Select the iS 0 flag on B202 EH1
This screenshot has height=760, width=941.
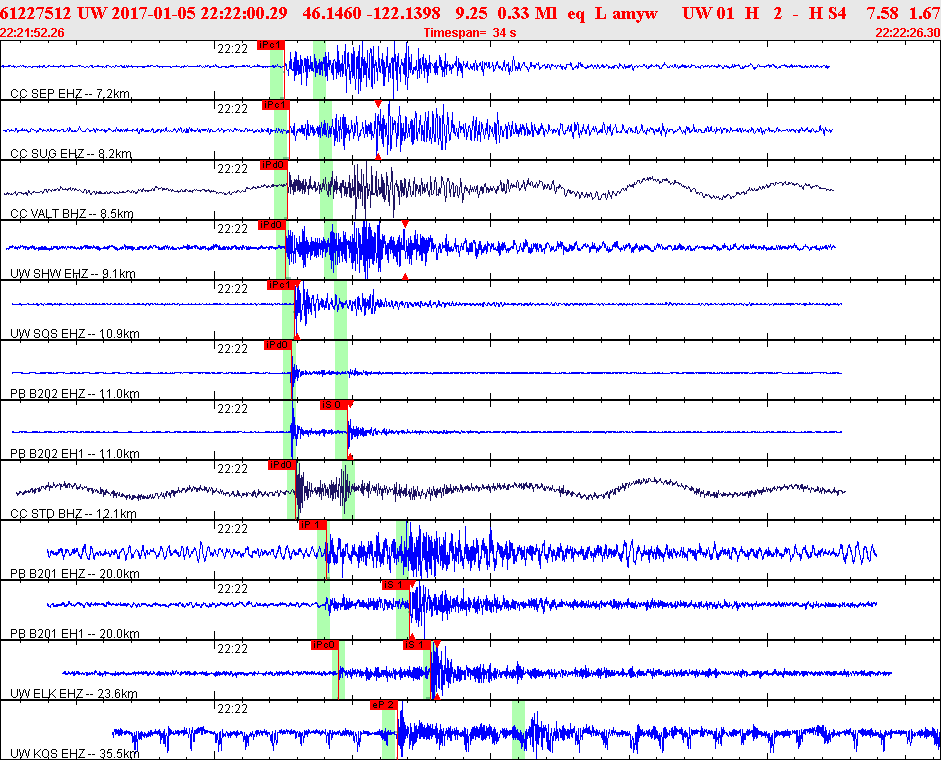pos(334,405)
